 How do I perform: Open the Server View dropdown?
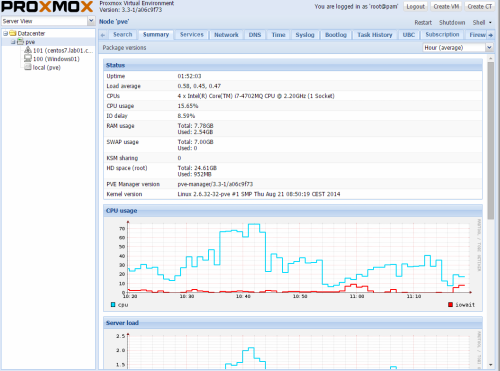[x=91, y=21]
